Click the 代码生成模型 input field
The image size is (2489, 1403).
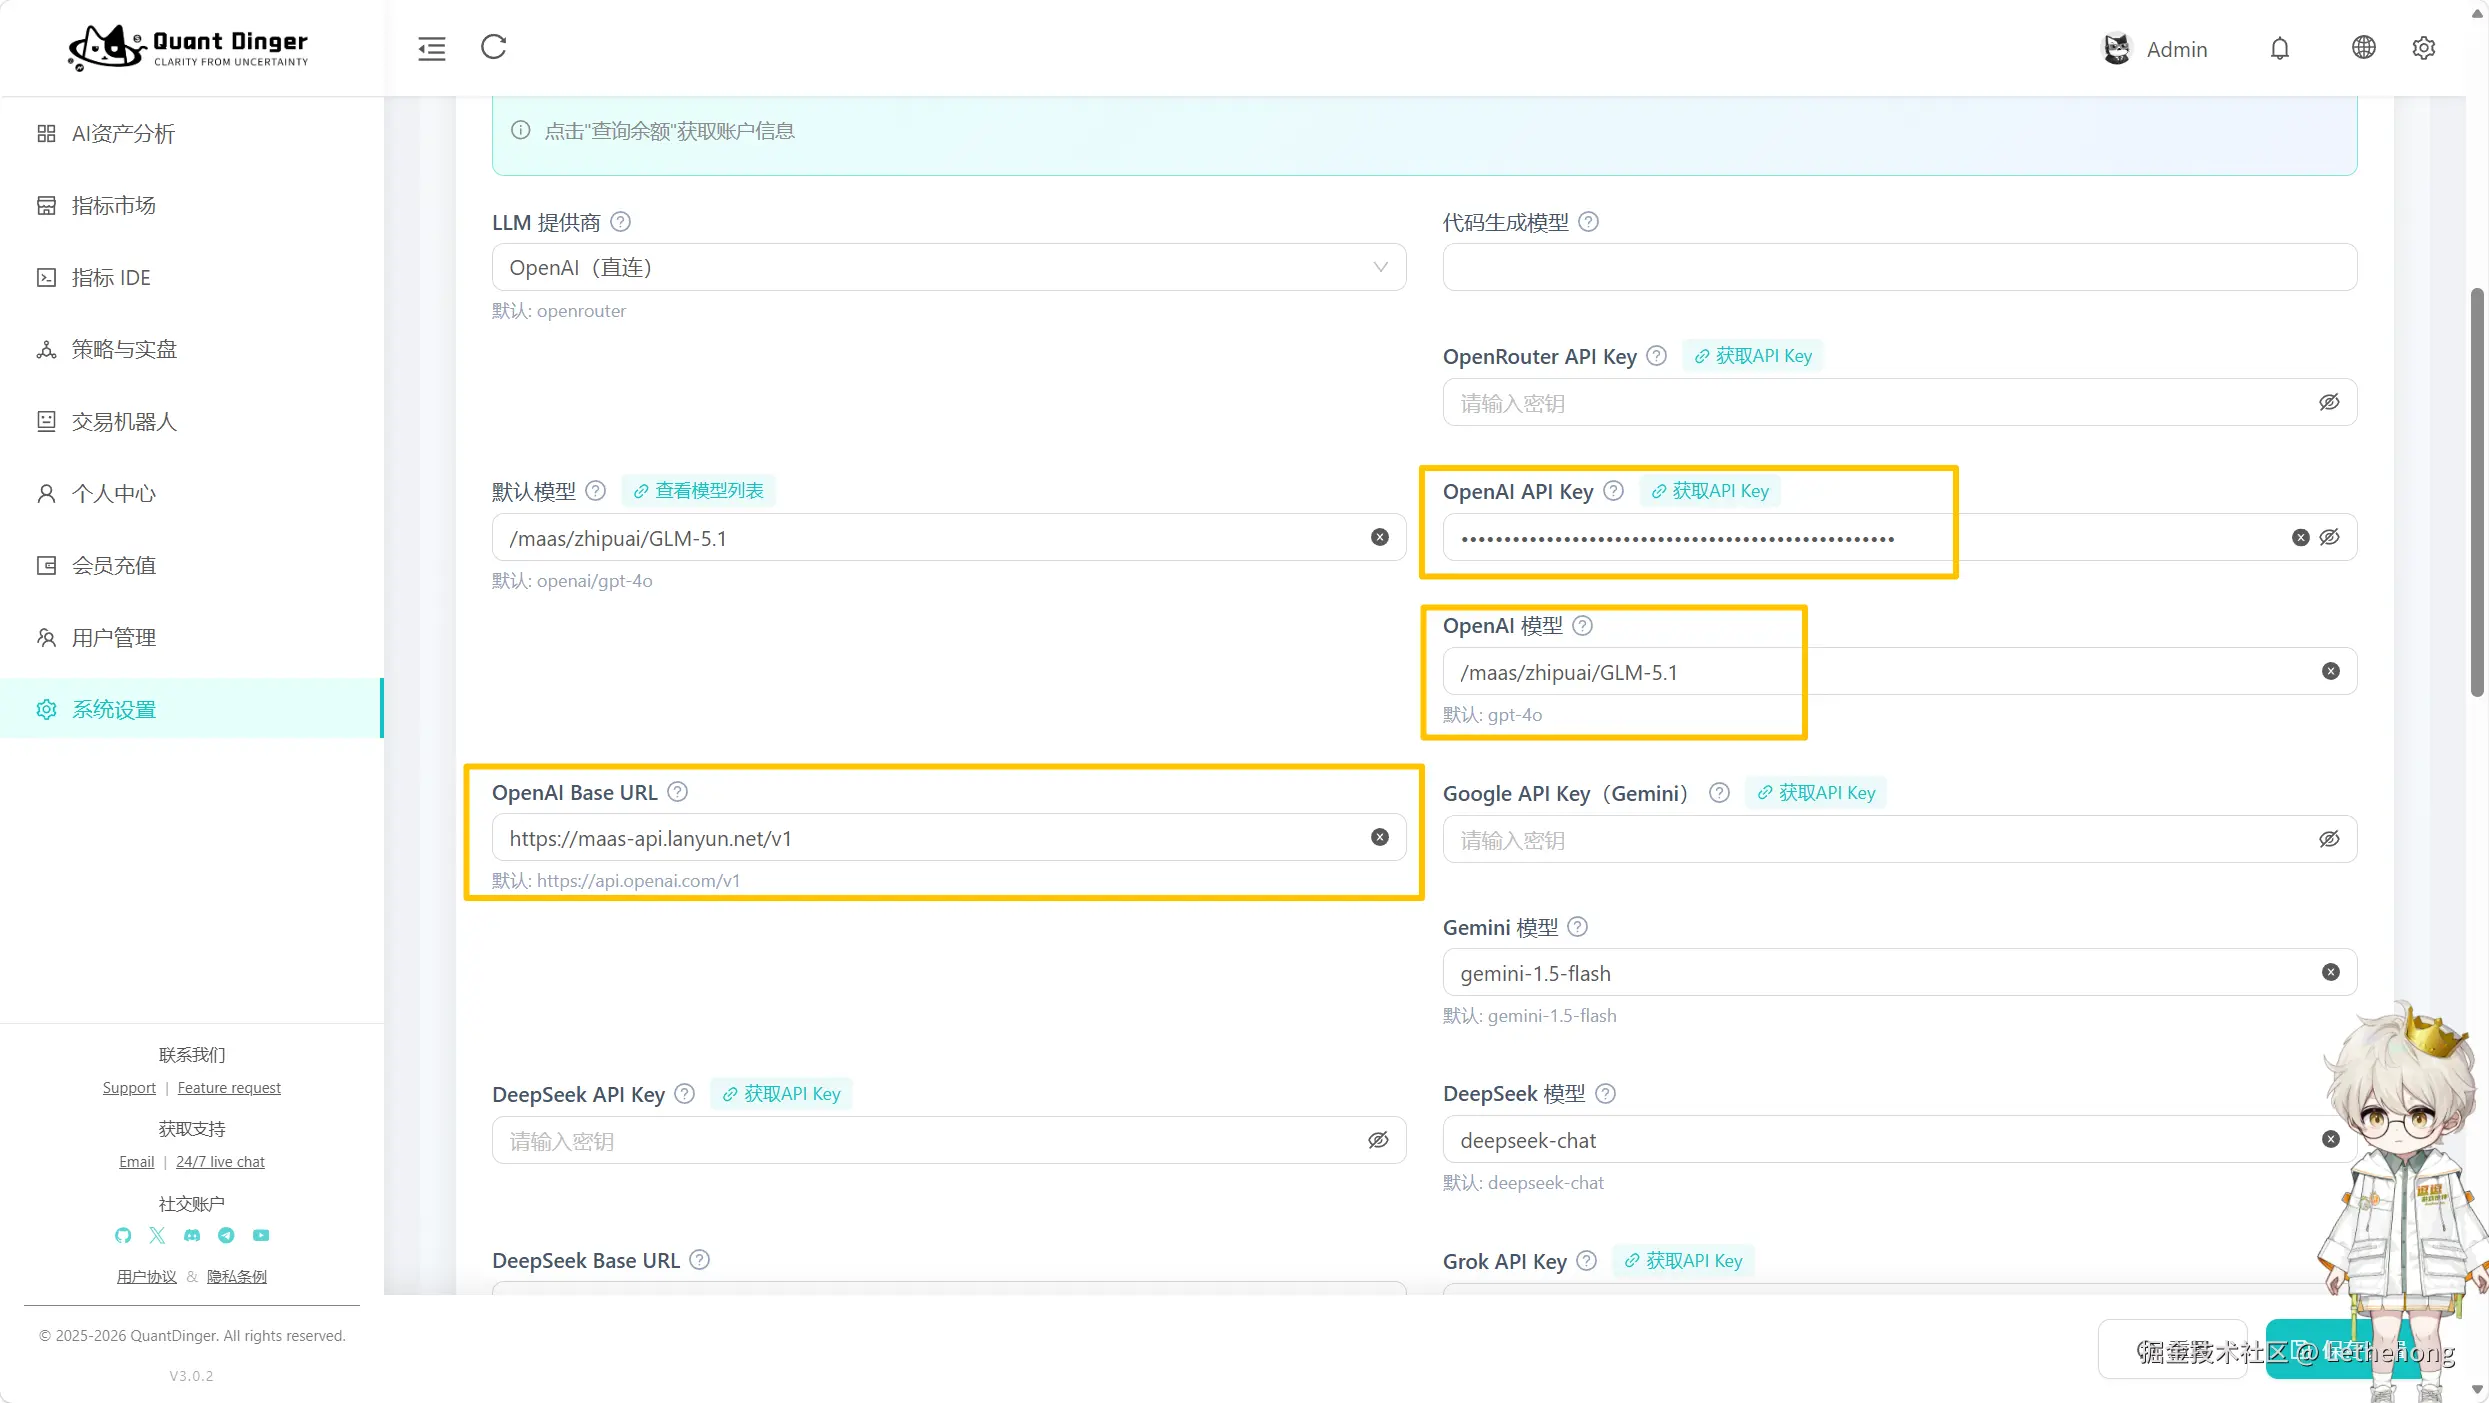coord(1899,267)
